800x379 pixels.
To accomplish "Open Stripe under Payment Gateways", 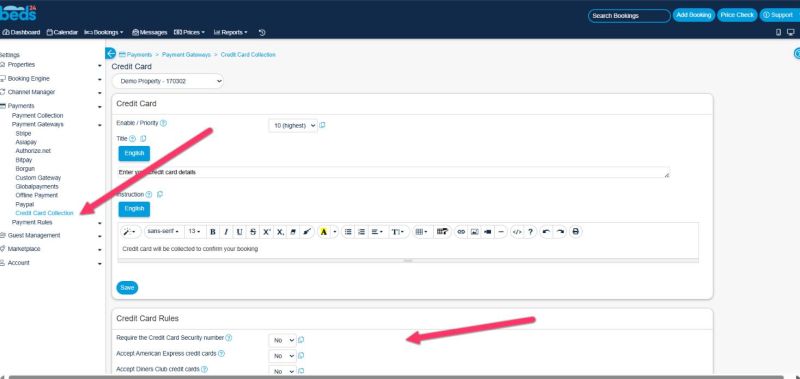I will [23, 134].
